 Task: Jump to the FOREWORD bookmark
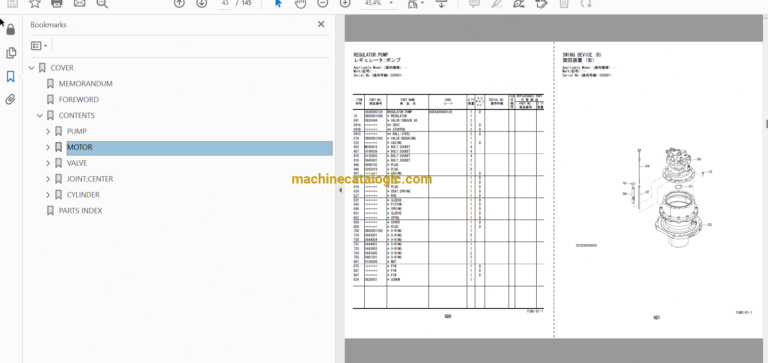(x=79, y=99)
